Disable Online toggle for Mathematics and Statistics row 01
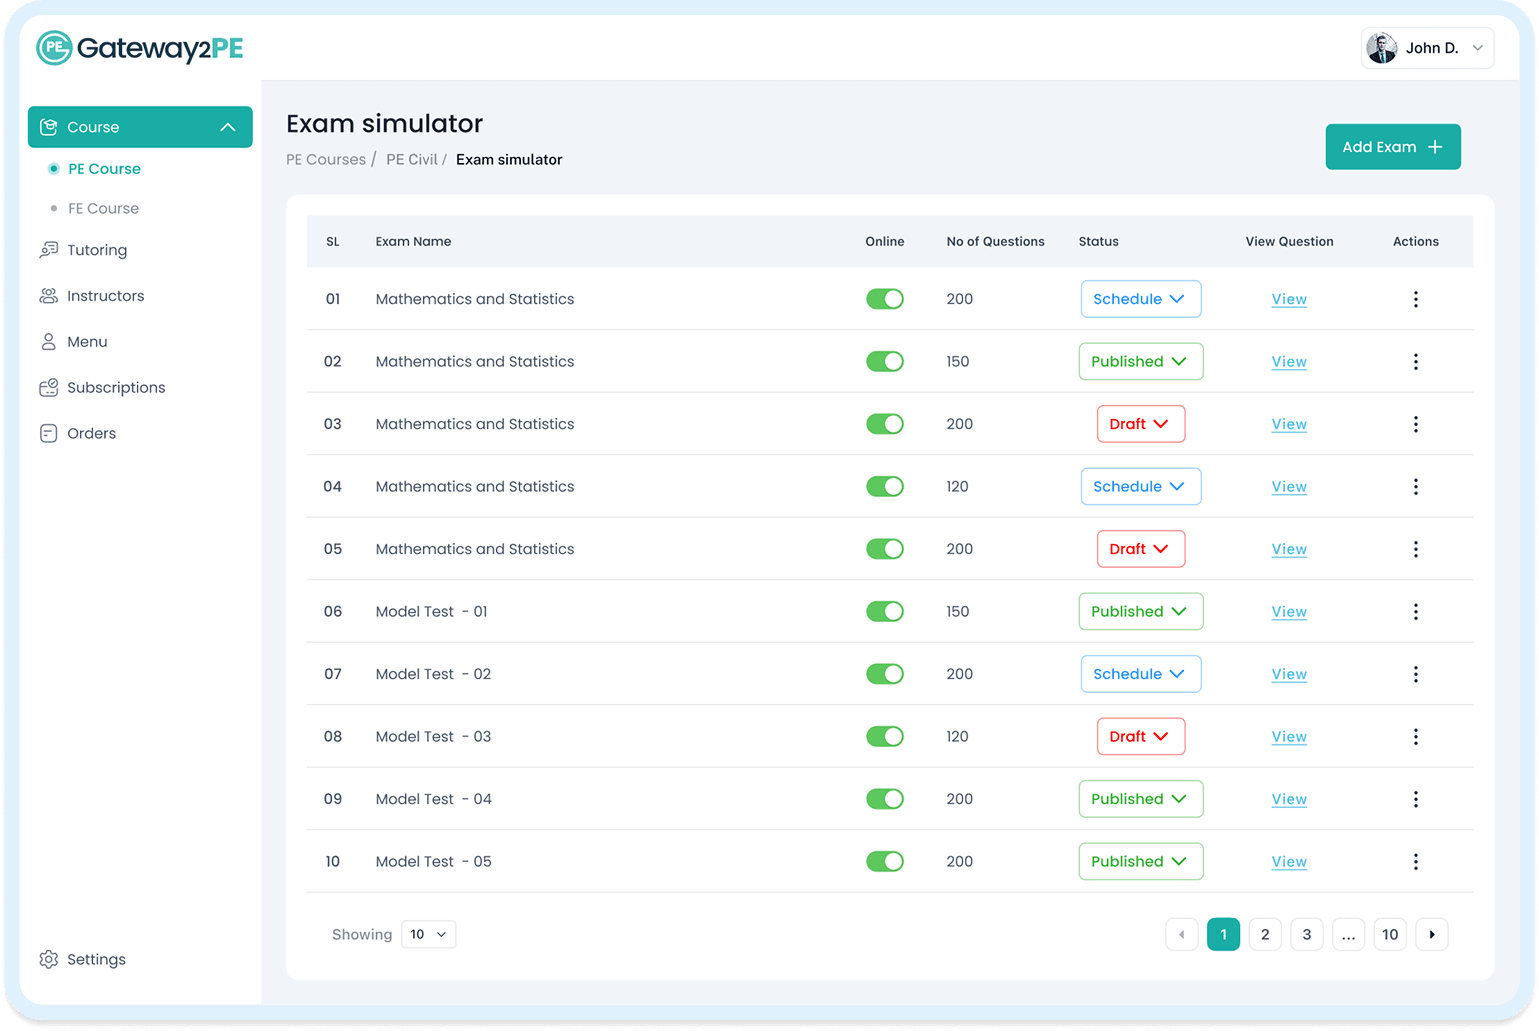The width and height of the screenshot is (1539, 1031). [884, 298]
